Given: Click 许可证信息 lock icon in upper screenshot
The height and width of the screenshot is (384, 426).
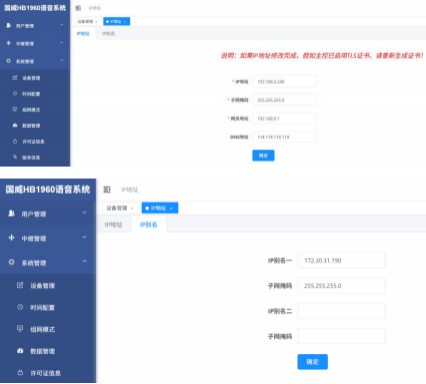Looking at the screenshot, I should [15, 141].
